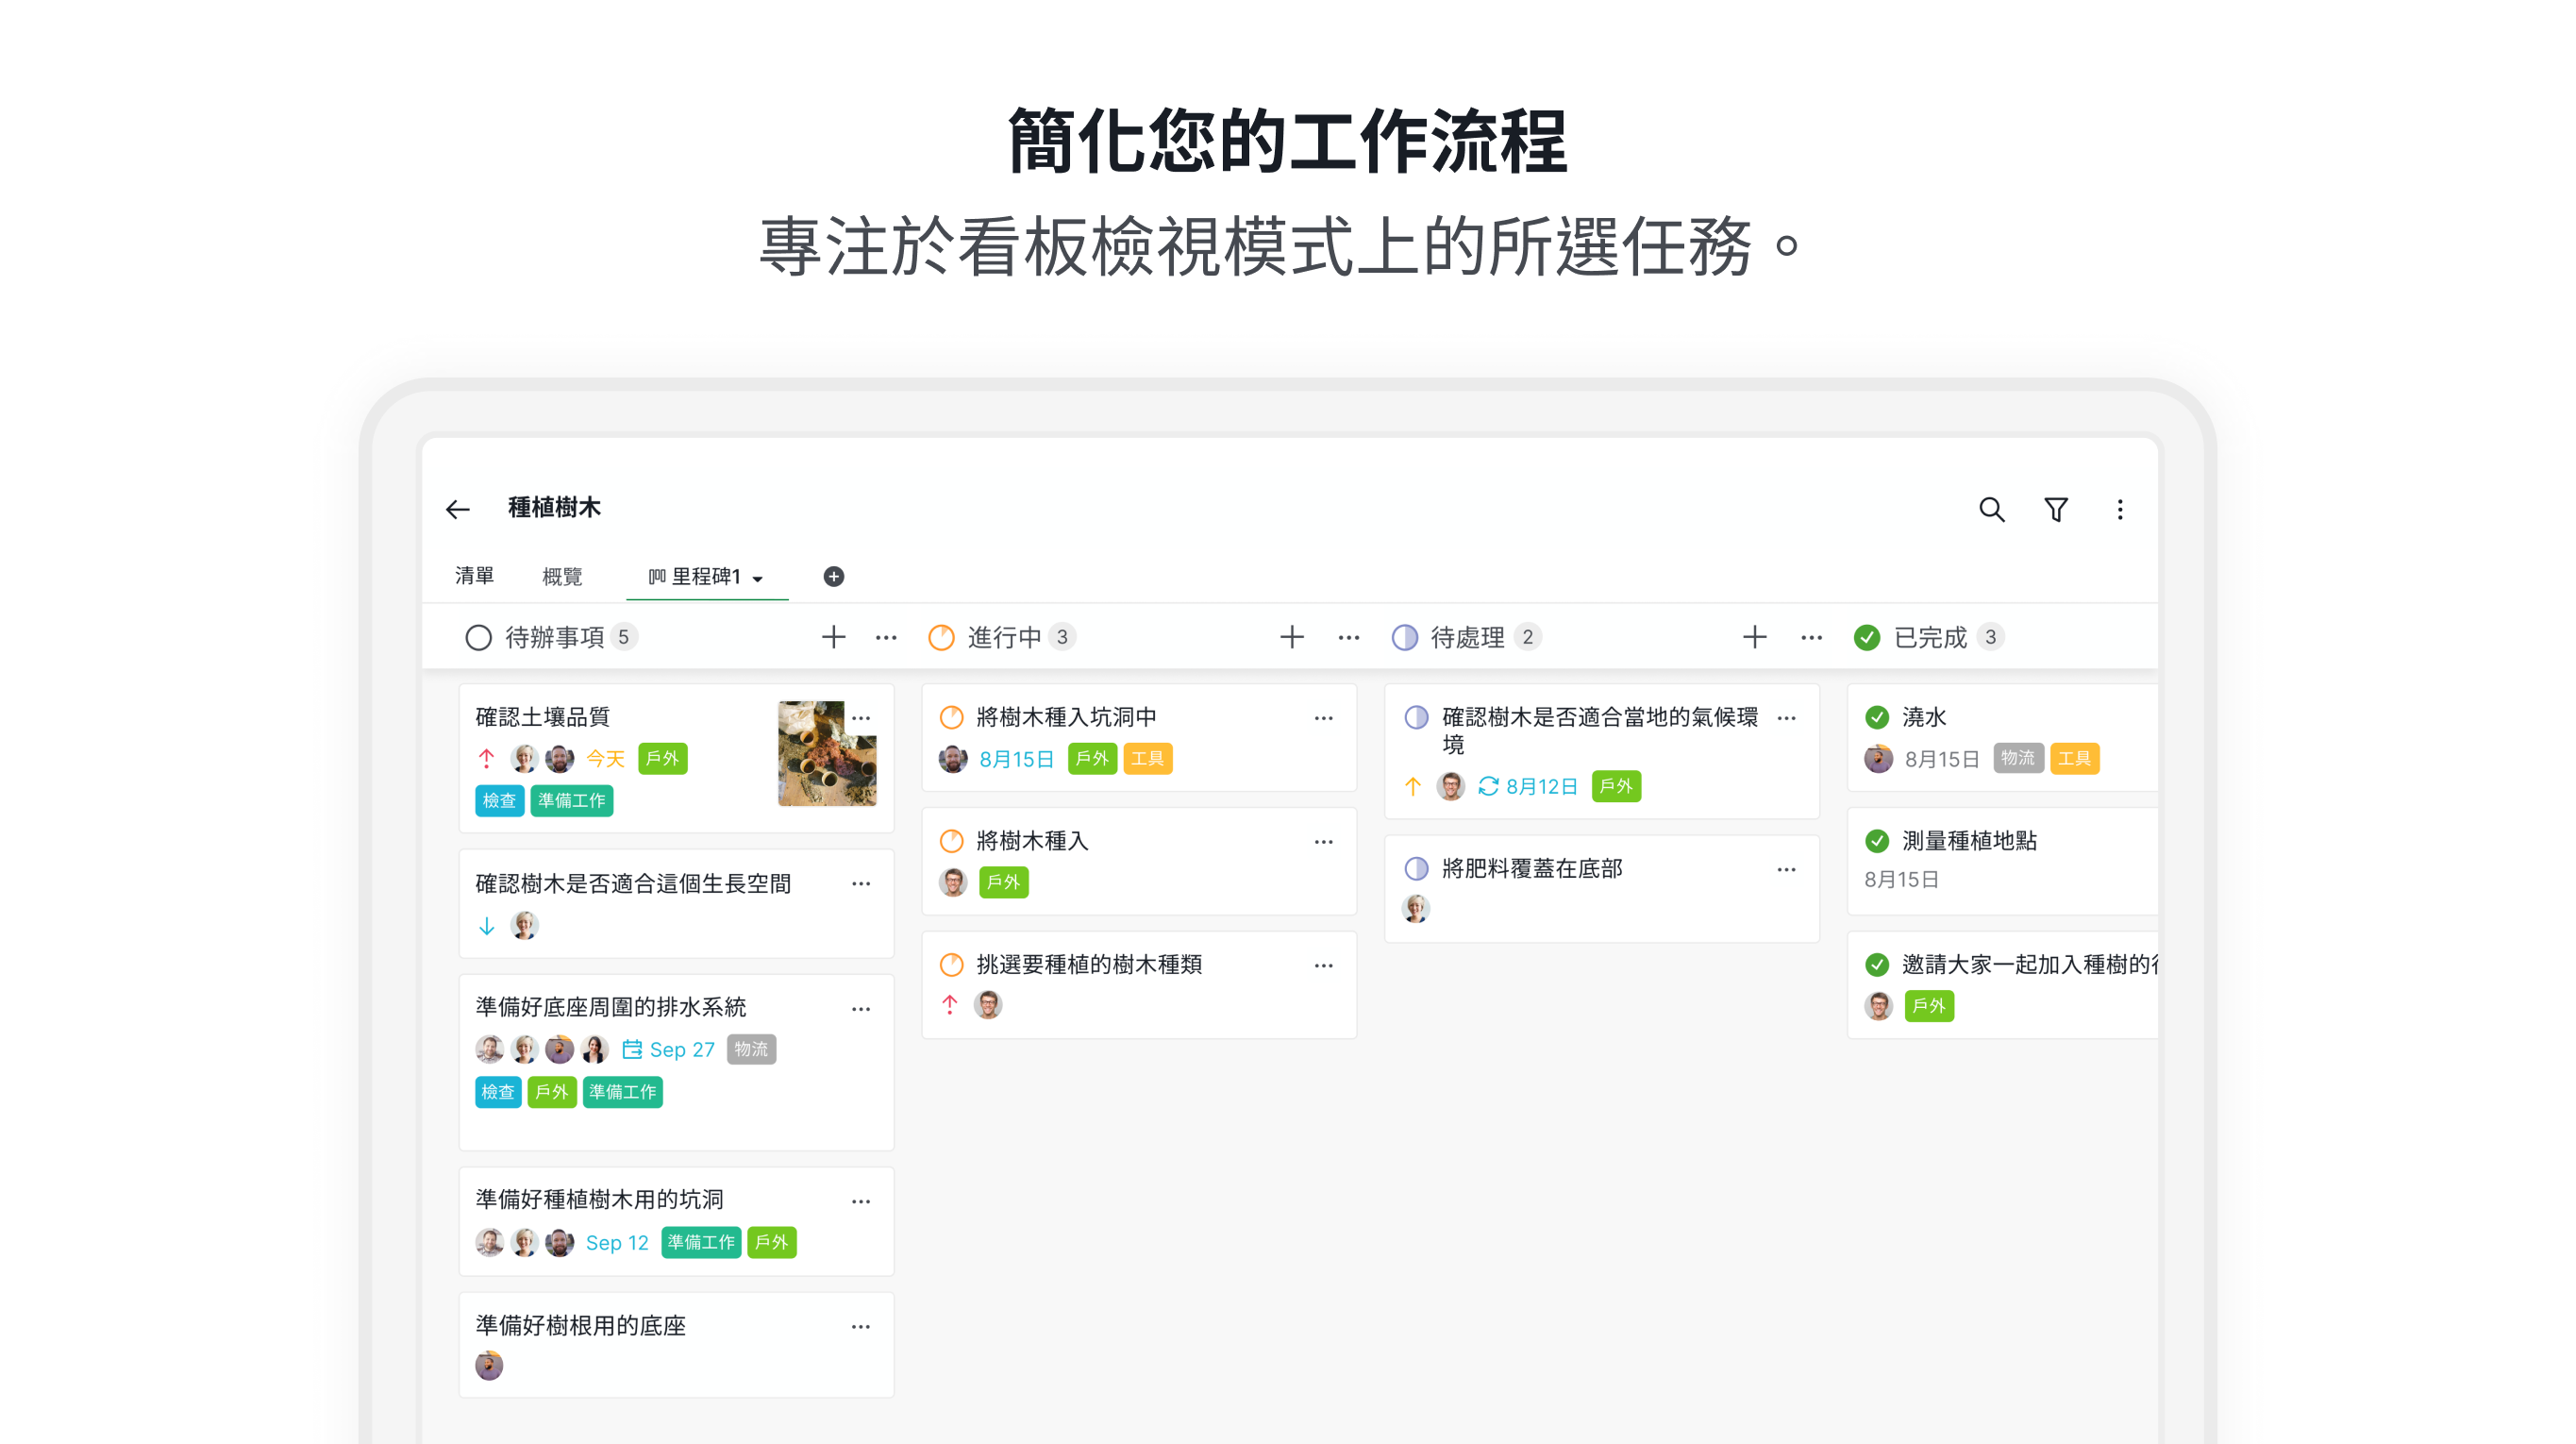The image size is (2576, 1444).
Task: Open the filter funnel icon
Action: (x=2056, y=509)
